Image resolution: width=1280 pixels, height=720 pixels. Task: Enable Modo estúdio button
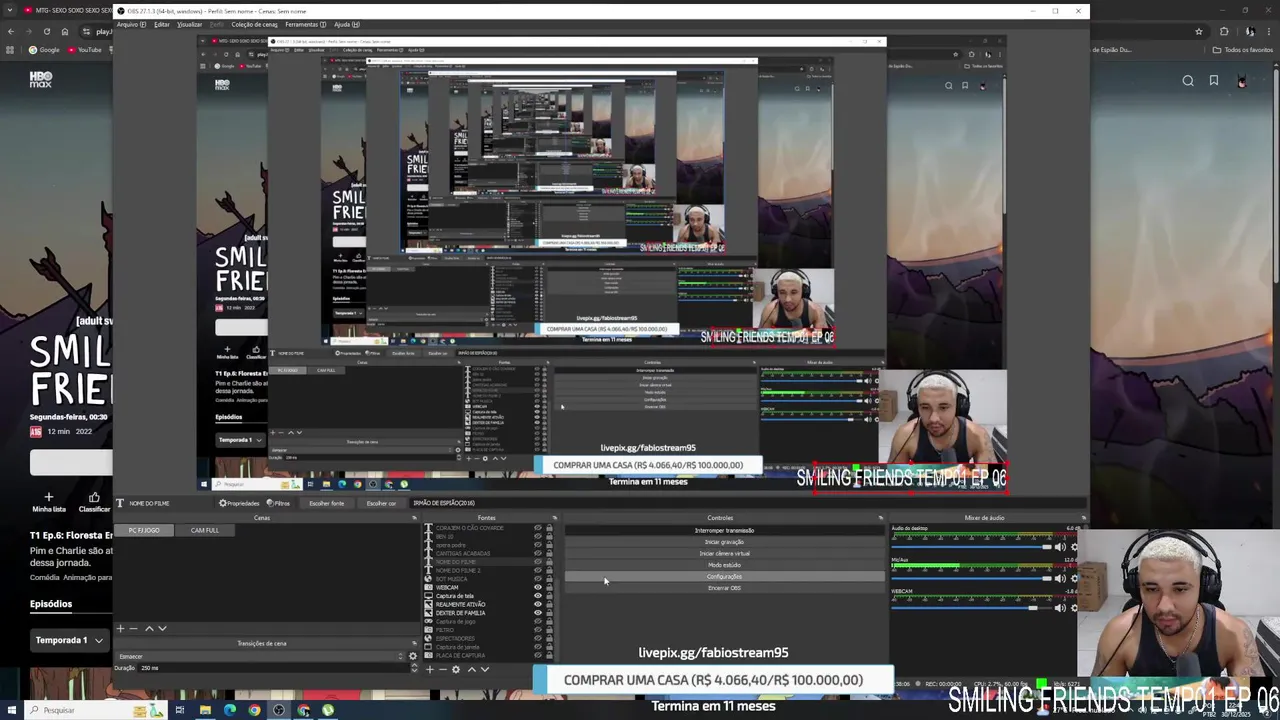(x=724, y=565)
